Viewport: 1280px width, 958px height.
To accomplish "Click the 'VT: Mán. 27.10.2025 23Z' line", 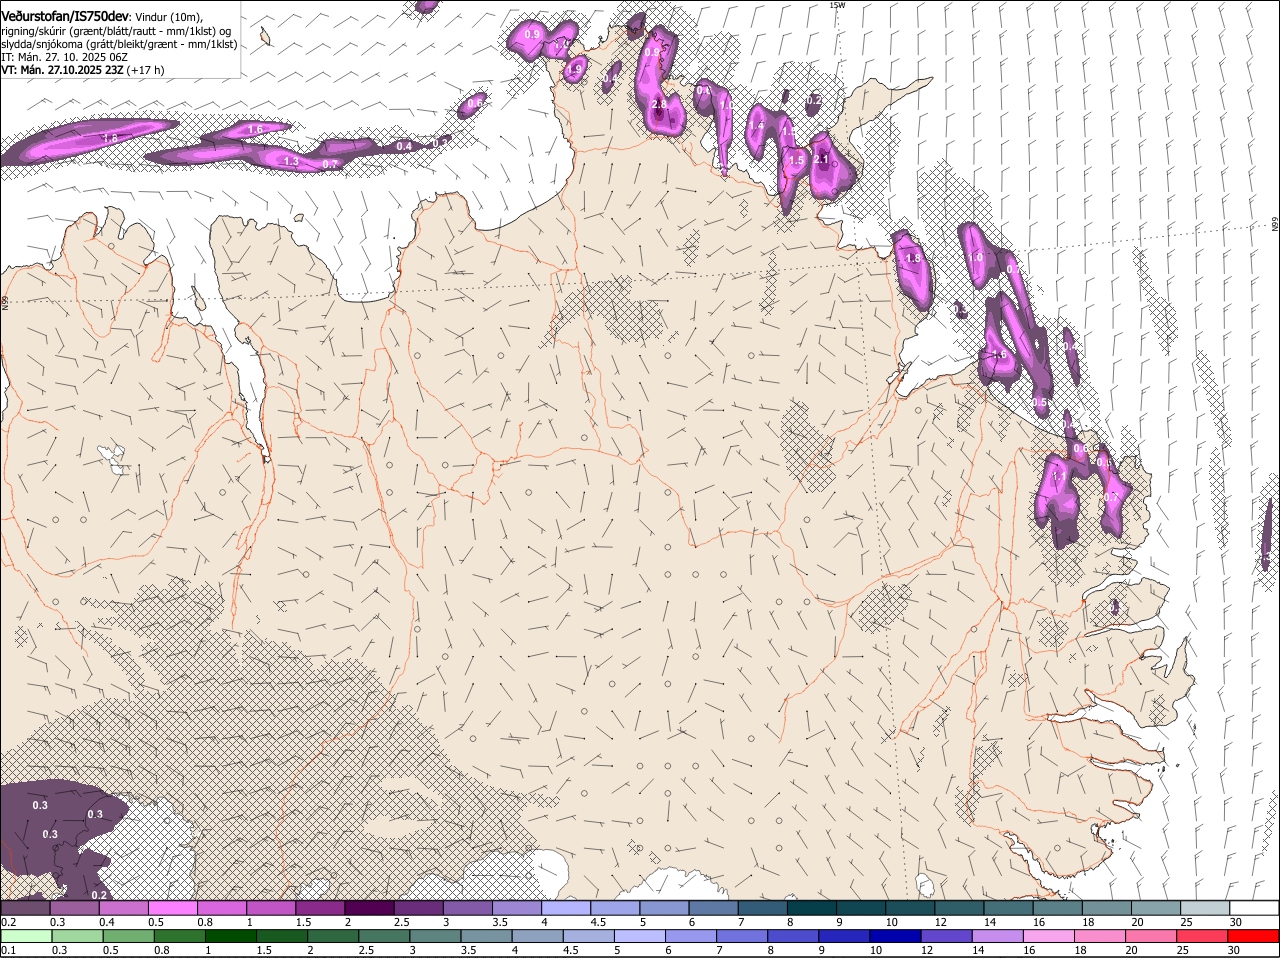I will pos(62,70).
